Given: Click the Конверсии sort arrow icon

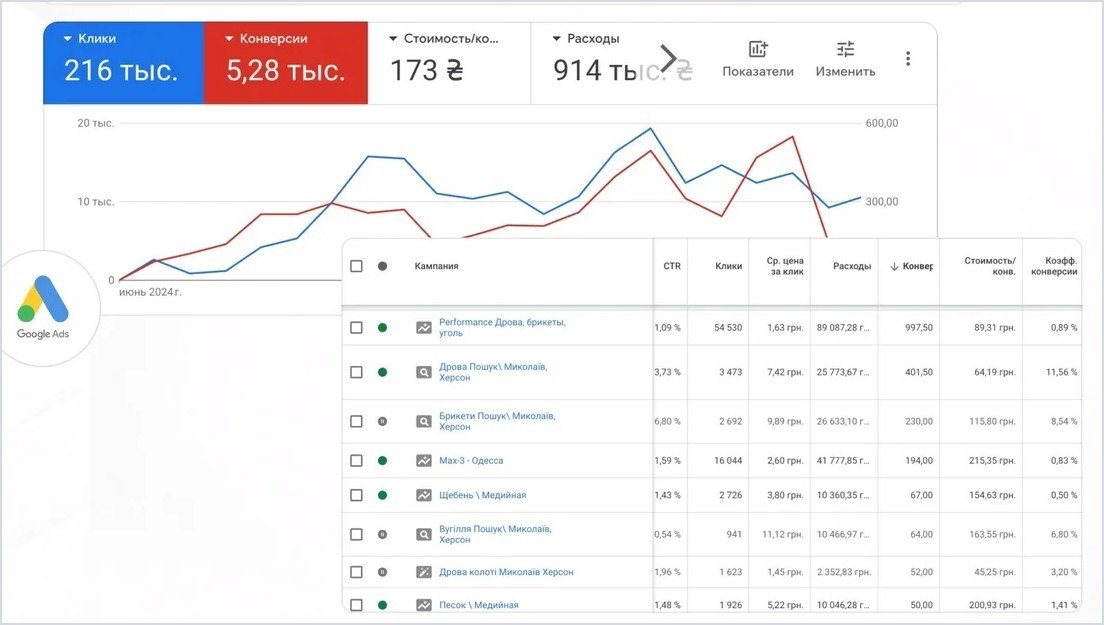Looking at the screenshot, I should click(894, 266).
